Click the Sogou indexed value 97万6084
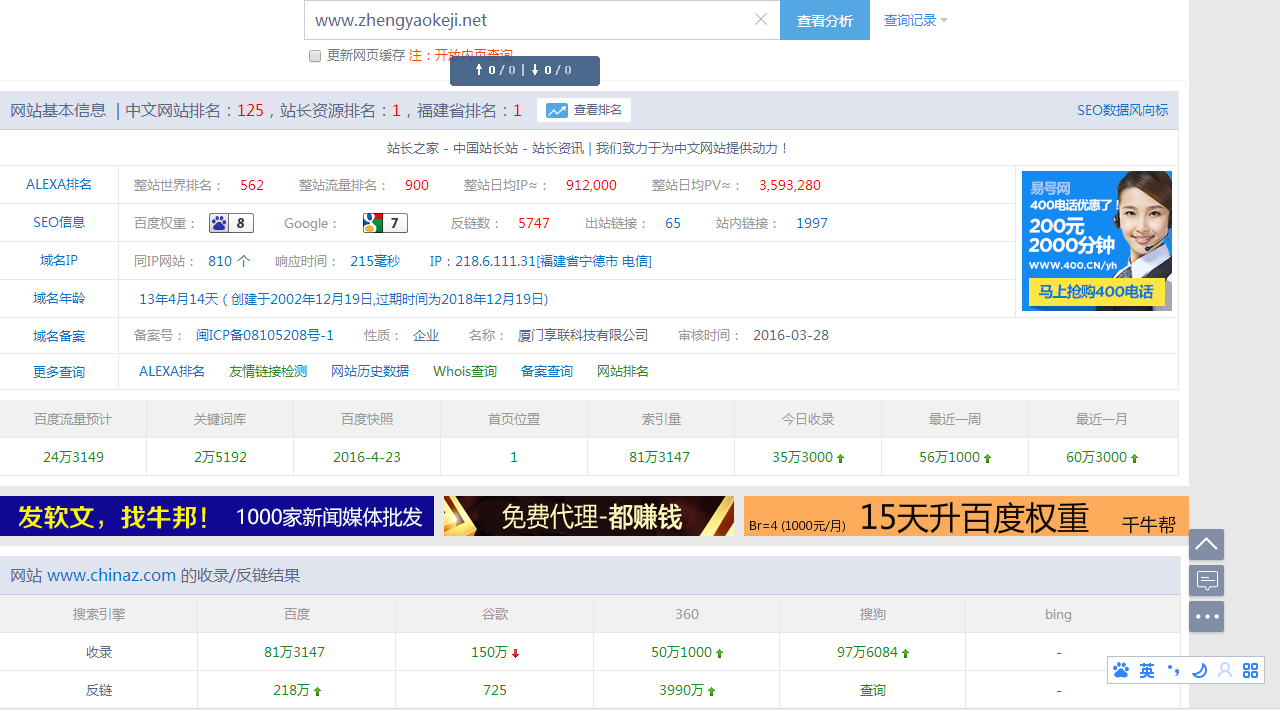Image resolution: width=1280 pixels, height=711 pixels. (867, 652)
